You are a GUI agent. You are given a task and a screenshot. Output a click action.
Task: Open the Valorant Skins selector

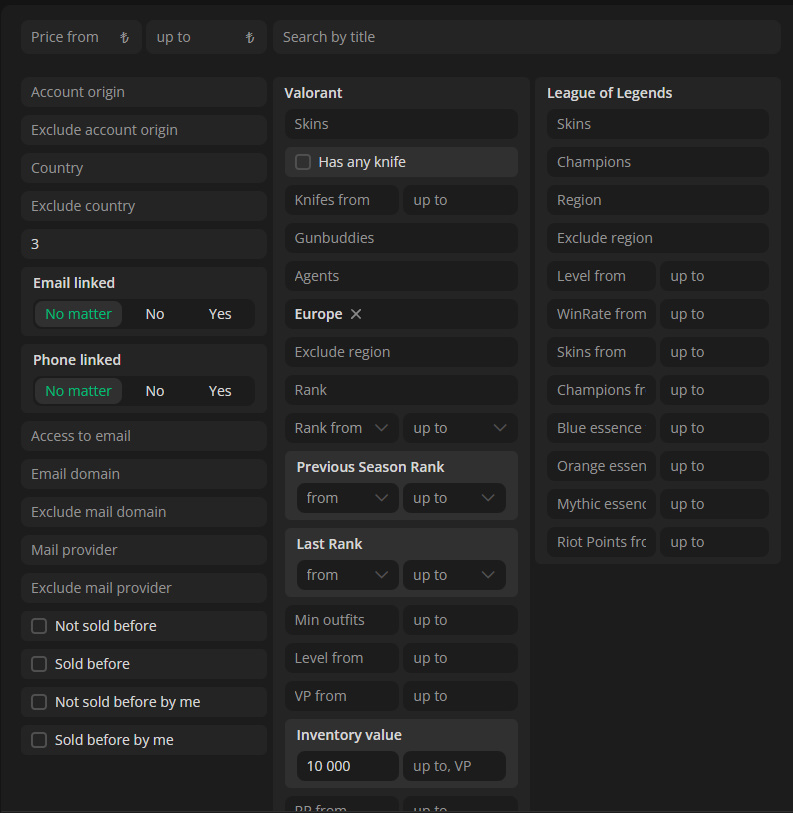click(401, 124)
